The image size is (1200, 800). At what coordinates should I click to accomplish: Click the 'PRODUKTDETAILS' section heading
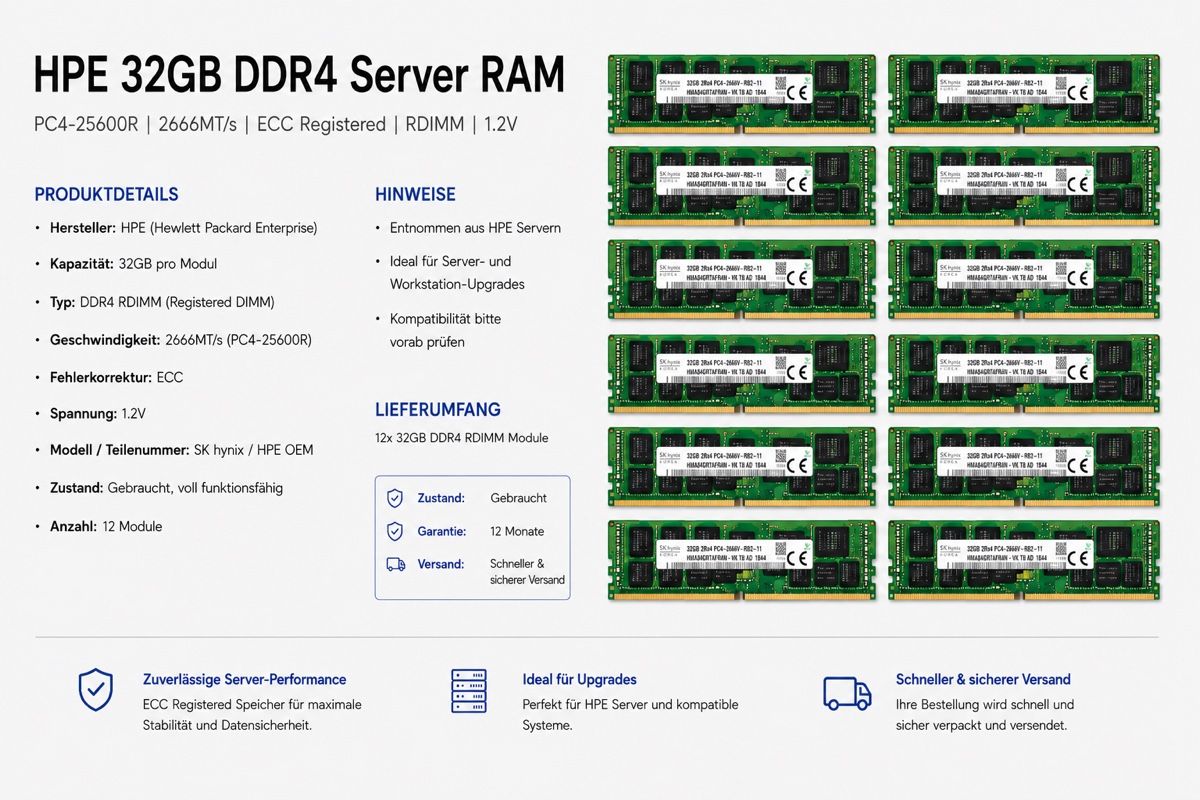click(x=106, y=194)
